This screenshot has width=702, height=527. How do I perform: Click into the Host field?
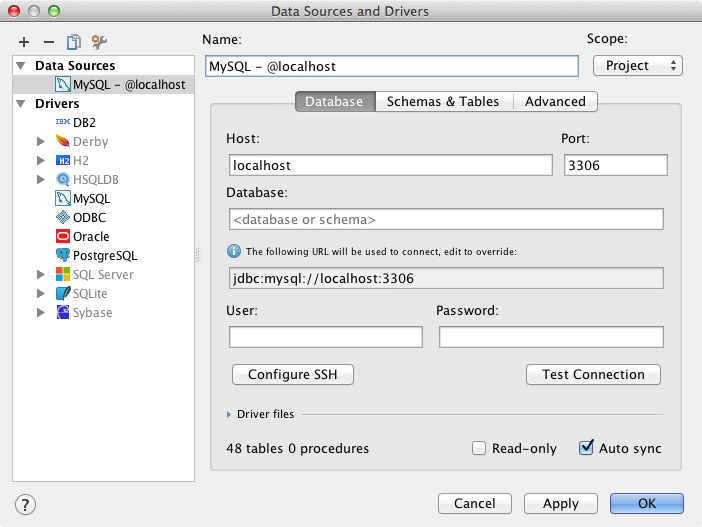(390, 165)
